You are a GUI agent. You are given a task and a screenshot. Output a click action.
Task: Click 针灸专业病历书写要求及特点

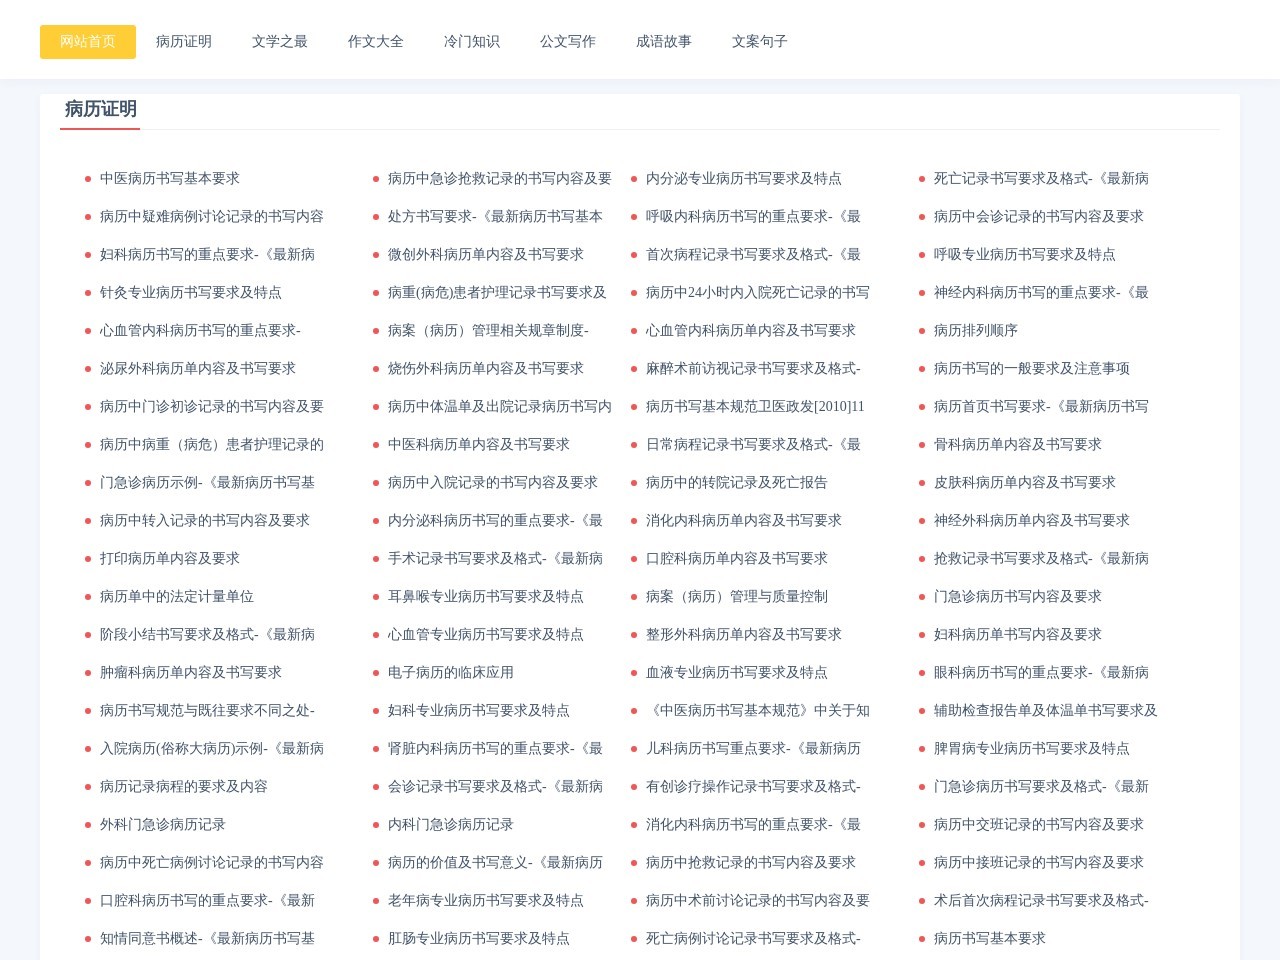tap(191, 293)
